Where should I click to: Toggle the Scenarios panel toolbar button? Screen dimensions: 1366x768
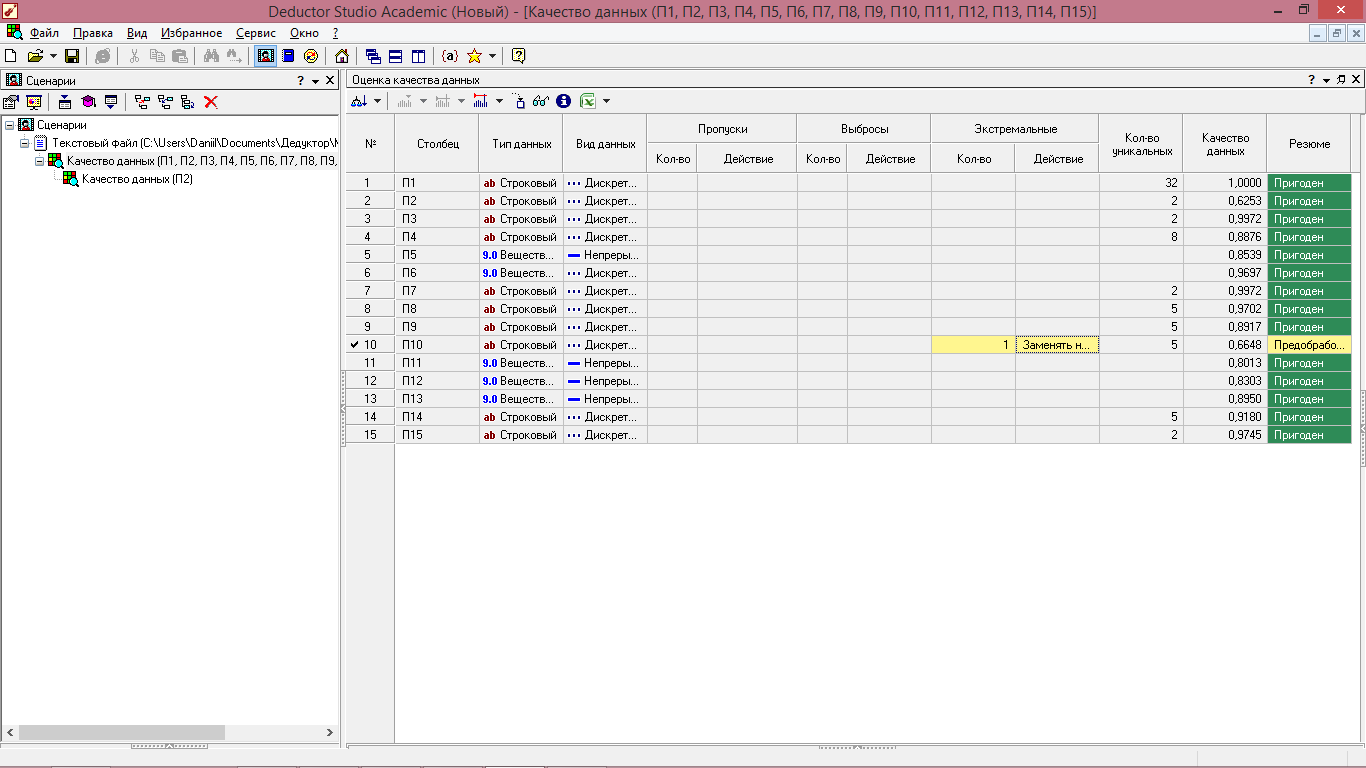[266, 56]
